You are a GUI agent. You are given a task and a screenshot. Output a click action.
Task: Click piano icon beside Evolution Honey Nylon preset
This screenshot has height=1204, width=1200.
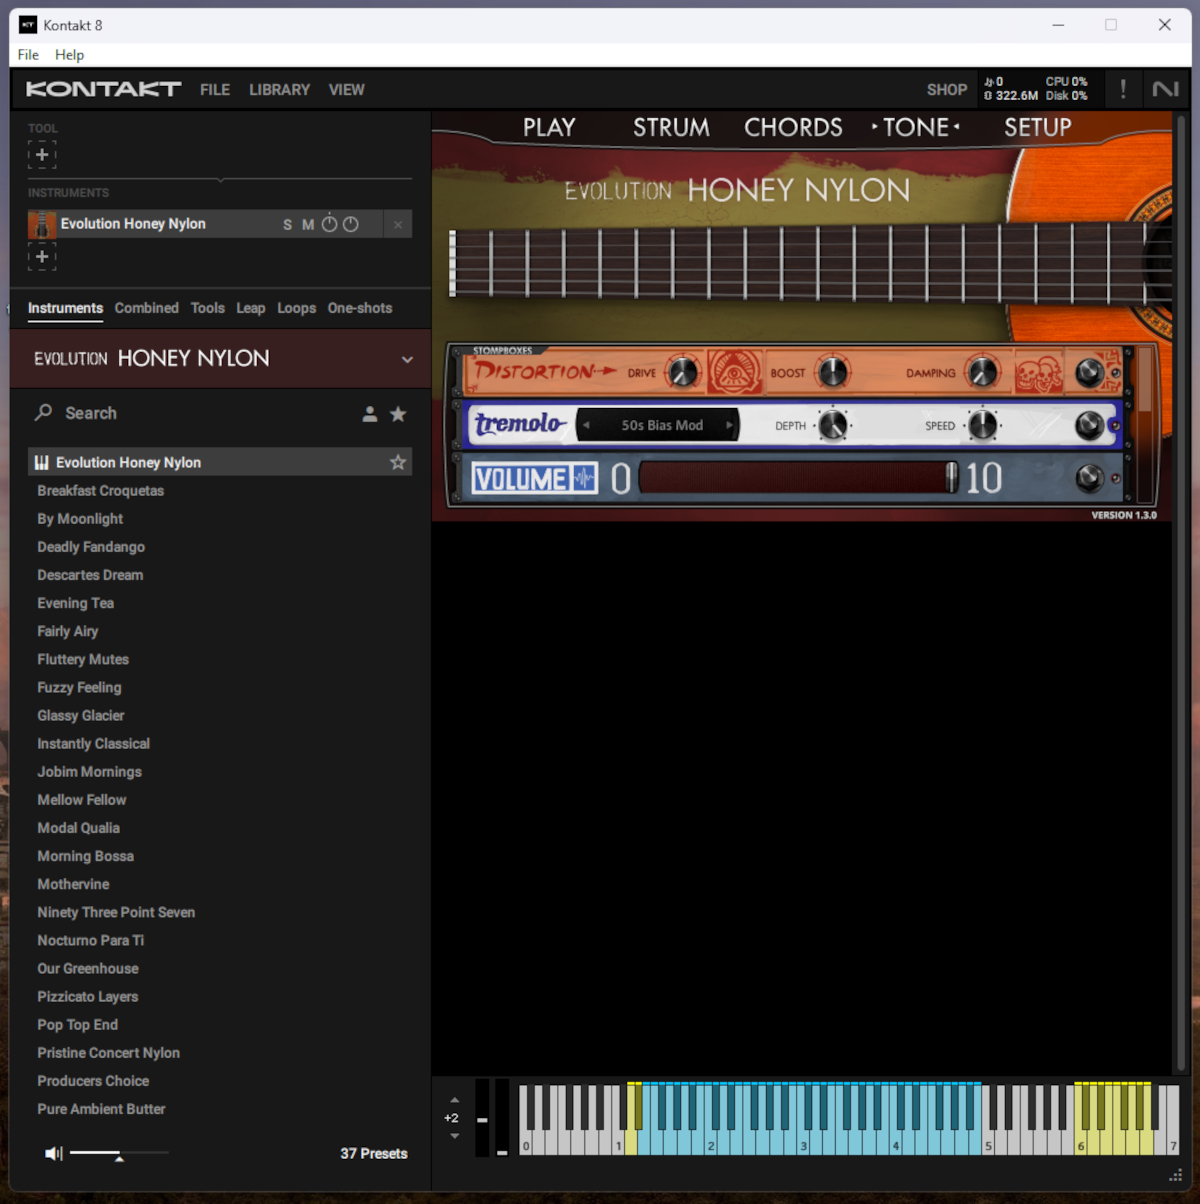point(42,462)
